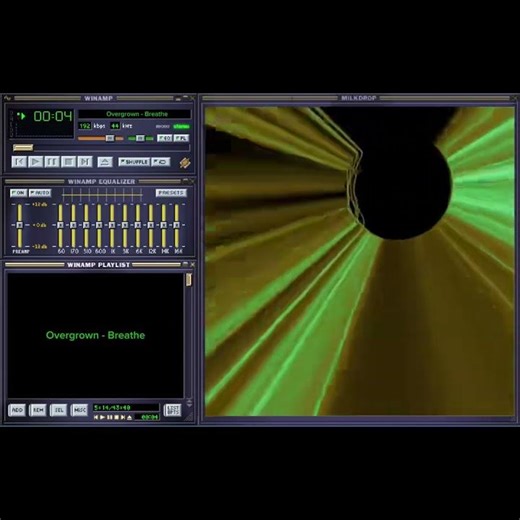Click the PREAMP slider handle
This screenshot has height=520, width=520.
pos(20,225)
